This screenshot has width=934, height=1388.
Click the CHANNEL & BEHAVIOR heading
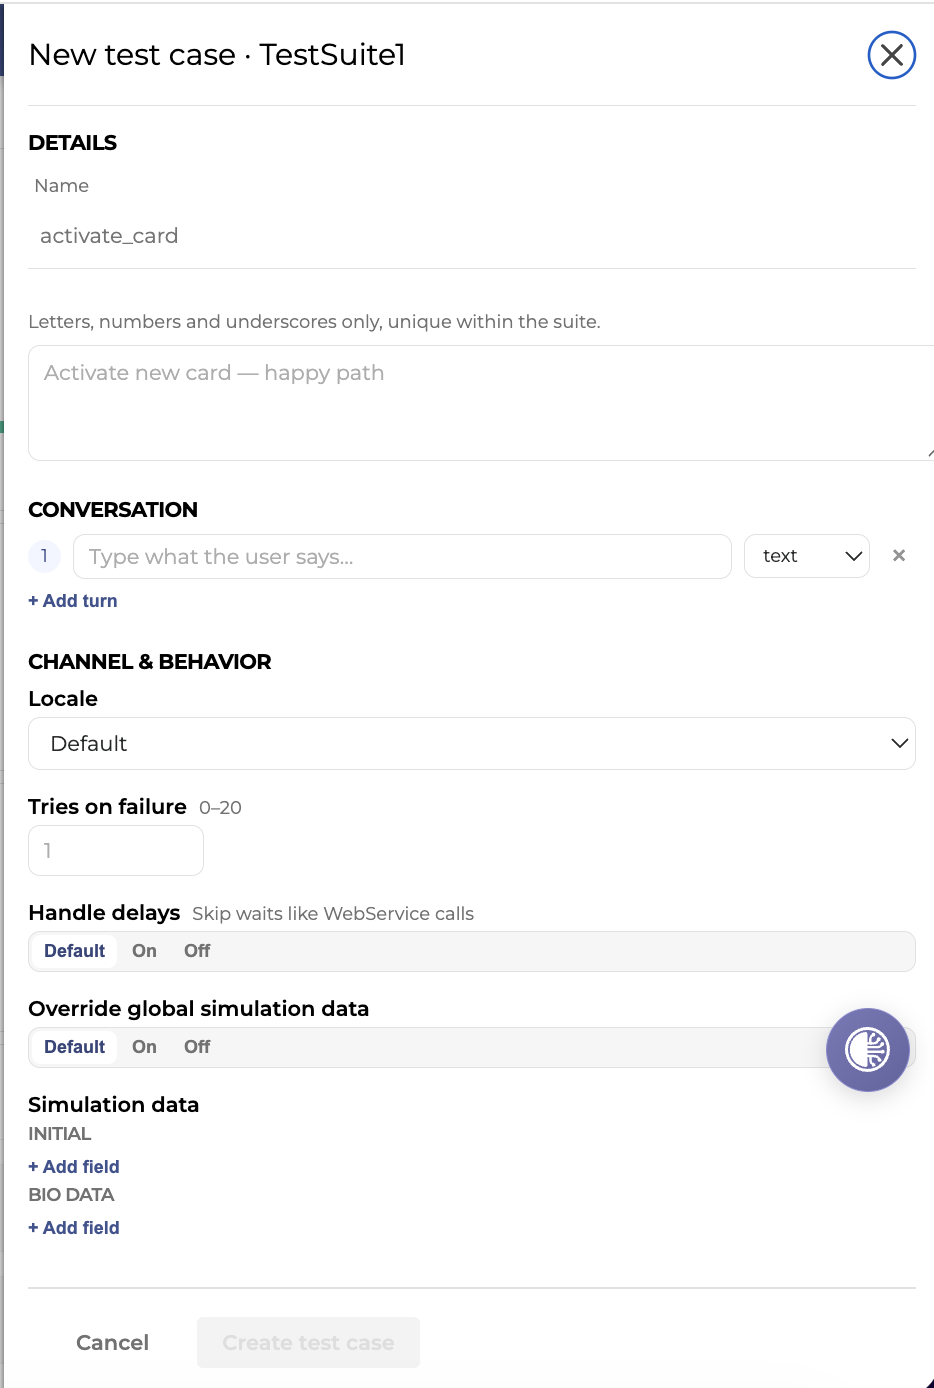coord(150,662)
